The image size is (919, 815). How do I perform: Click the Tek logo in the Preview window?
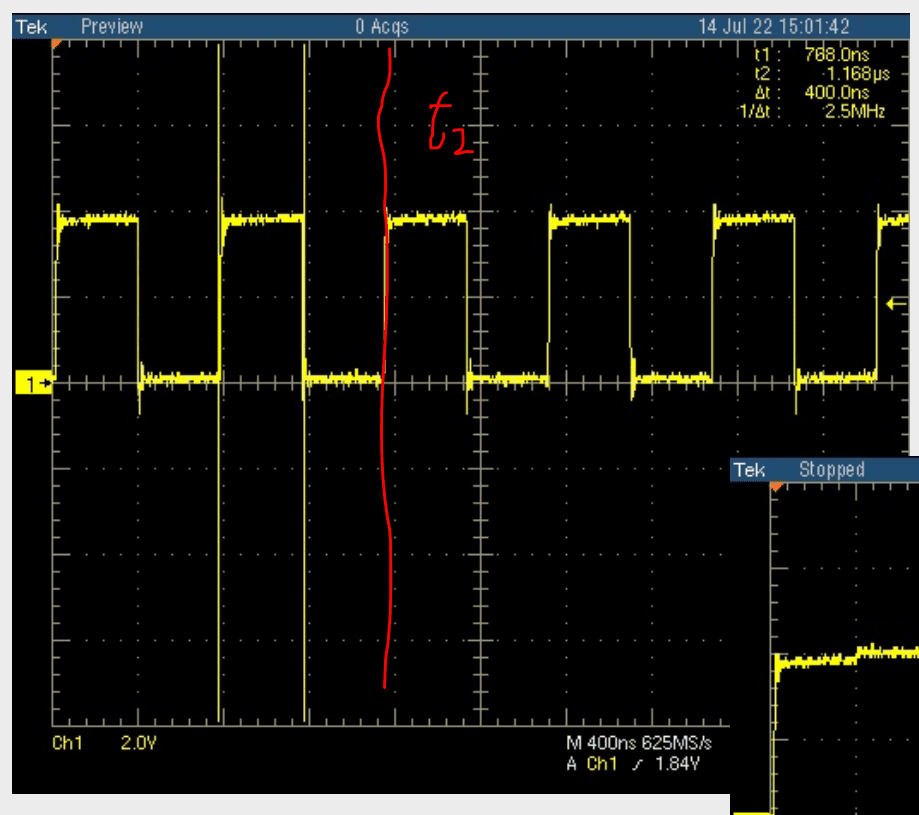(32, 27)
